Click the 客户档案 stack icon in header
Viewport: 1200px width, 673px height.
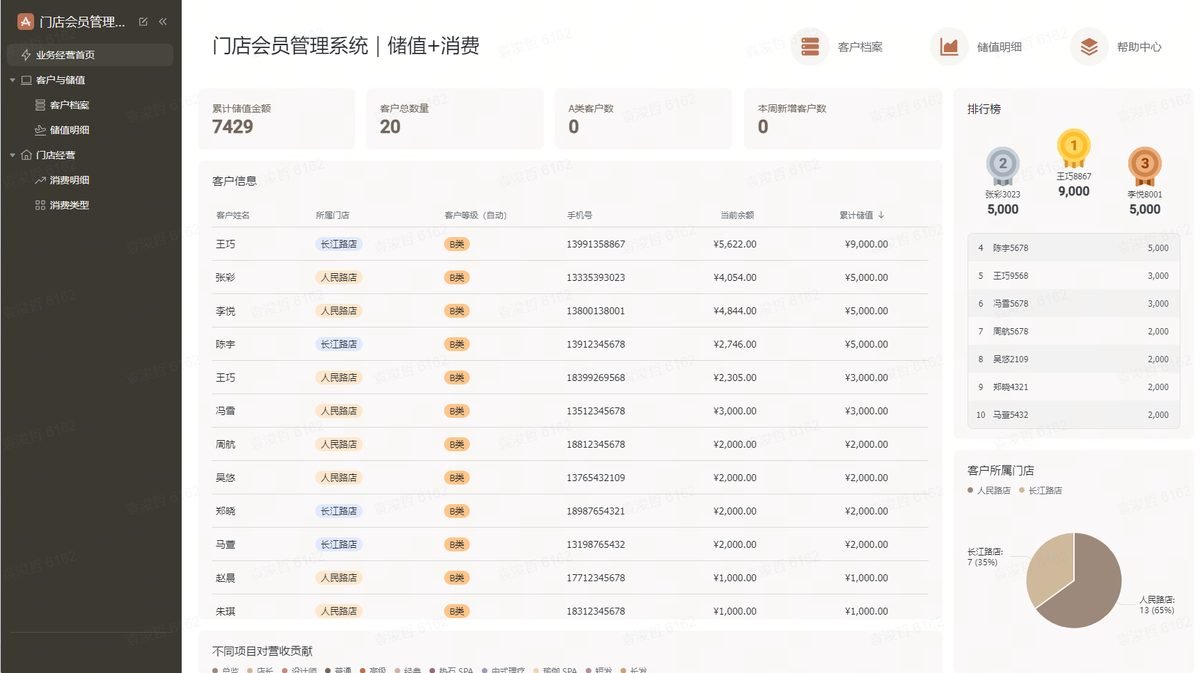coord(810,46)
